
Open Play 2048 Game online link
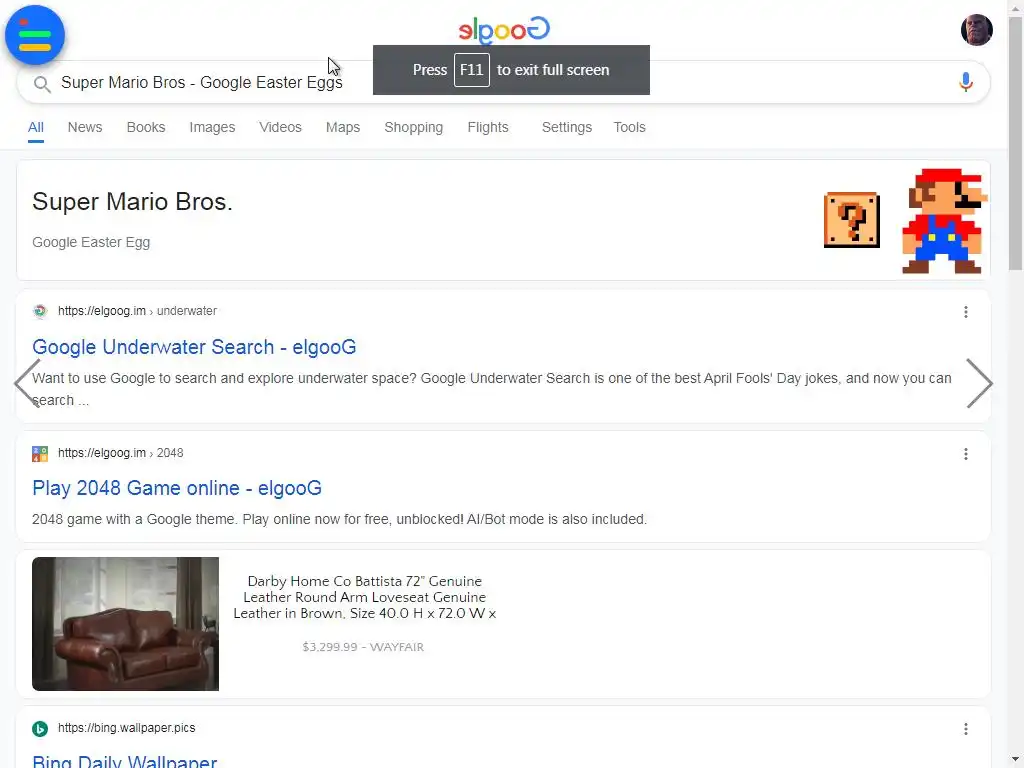point(177,488)
